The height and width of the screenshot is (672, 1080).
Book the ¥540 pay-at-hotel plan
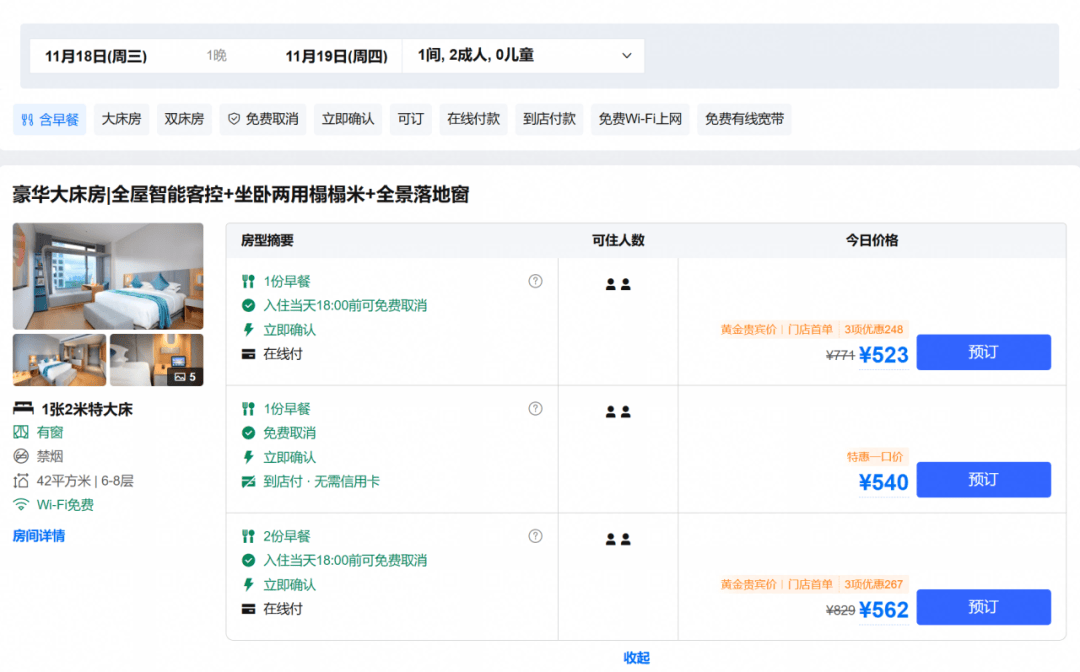[983, 479]
